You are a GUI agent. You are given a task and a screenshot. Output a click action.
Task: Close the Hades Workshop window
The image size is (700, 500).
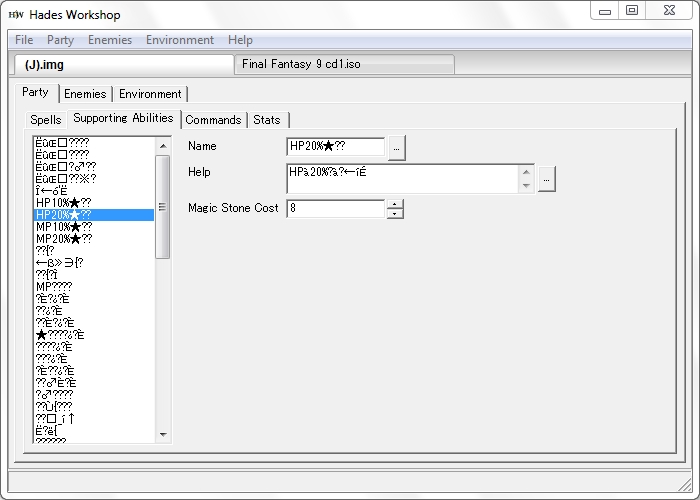669,11
